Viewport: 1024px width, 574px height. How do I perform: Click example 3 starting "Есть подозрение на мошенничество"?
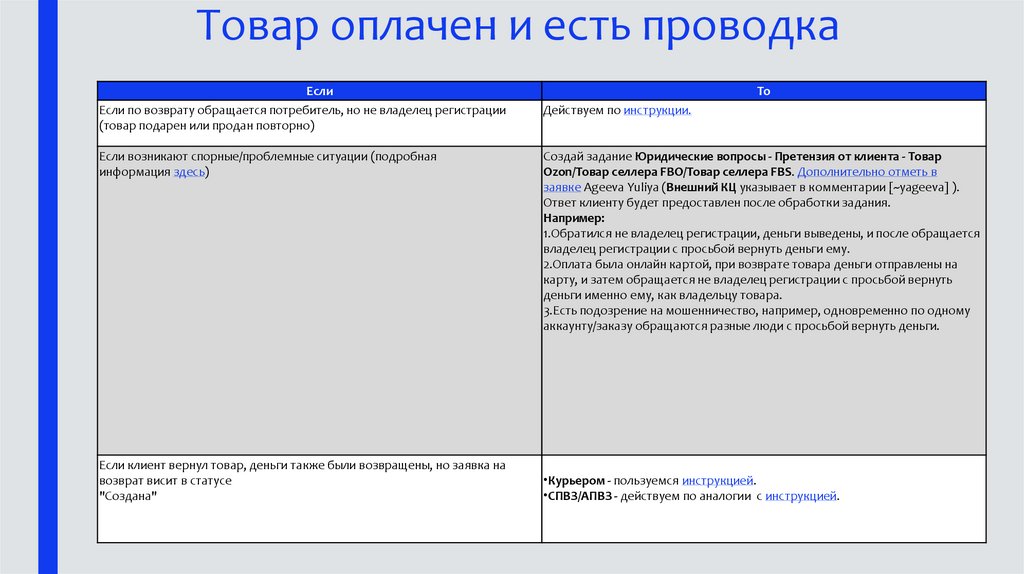pyautogui.click(x=757, y=318)
